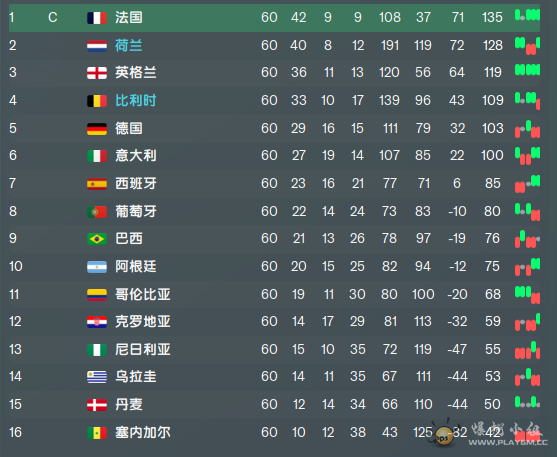557x457 pixels.
Task: Click the England flag icon
Action: [x=97, y=73]
